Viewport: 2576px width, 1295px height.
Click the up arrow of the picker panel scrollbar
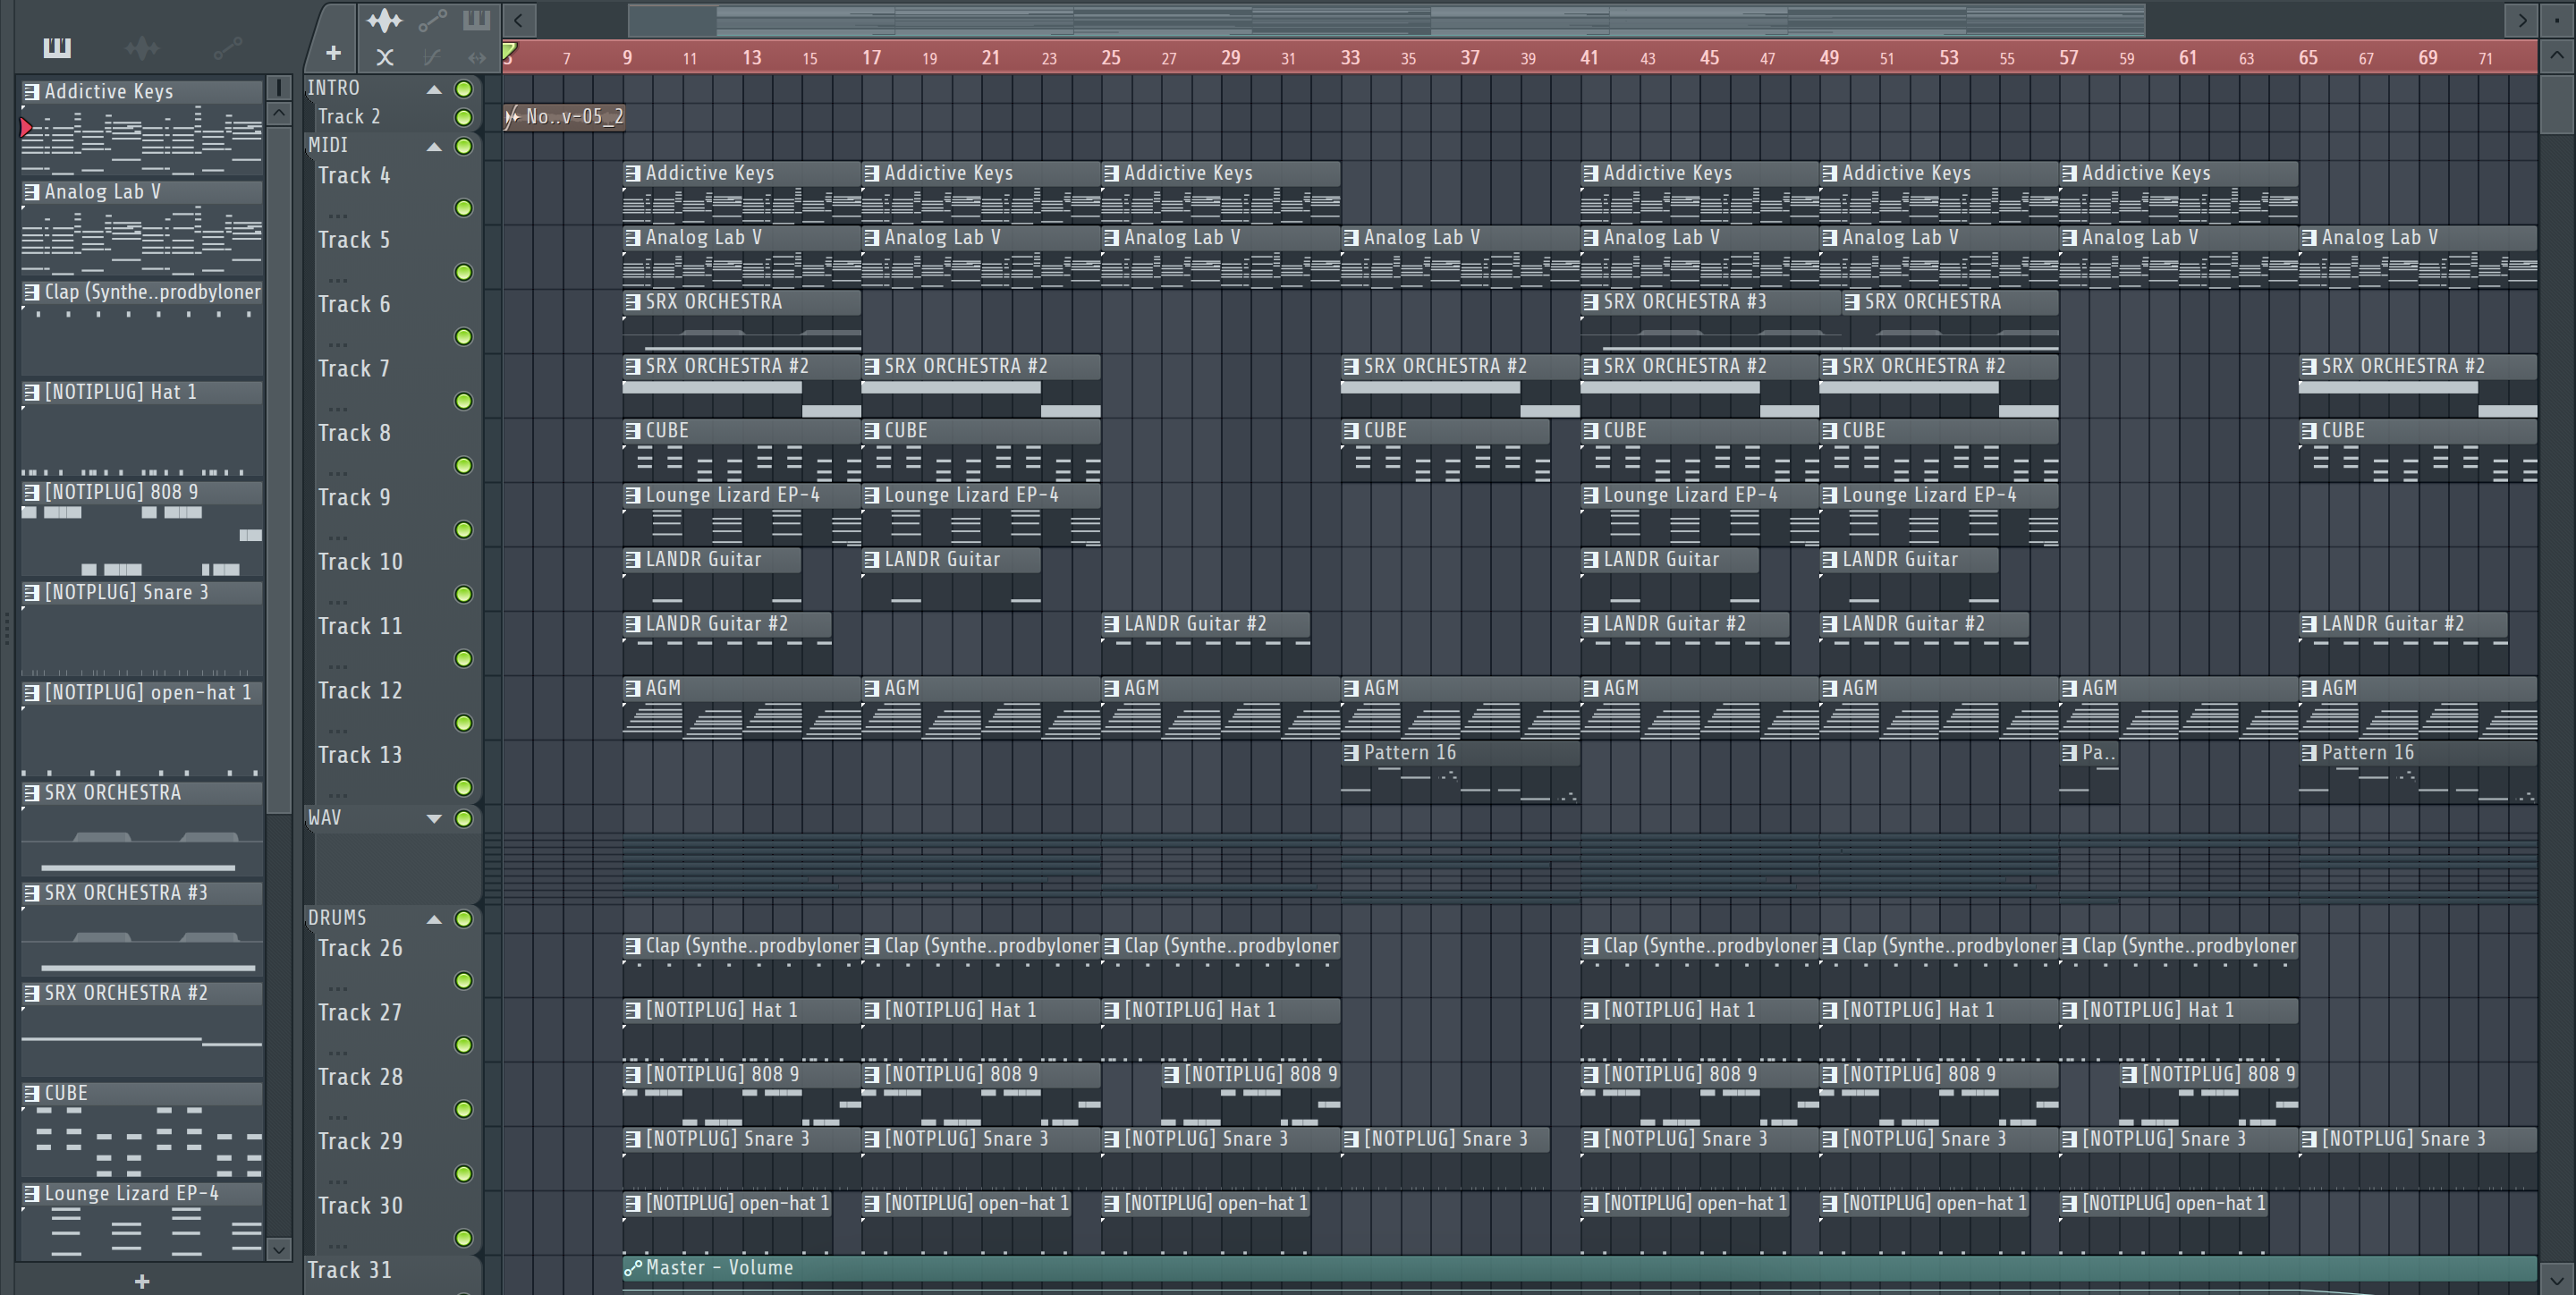(x=279, y=113)
